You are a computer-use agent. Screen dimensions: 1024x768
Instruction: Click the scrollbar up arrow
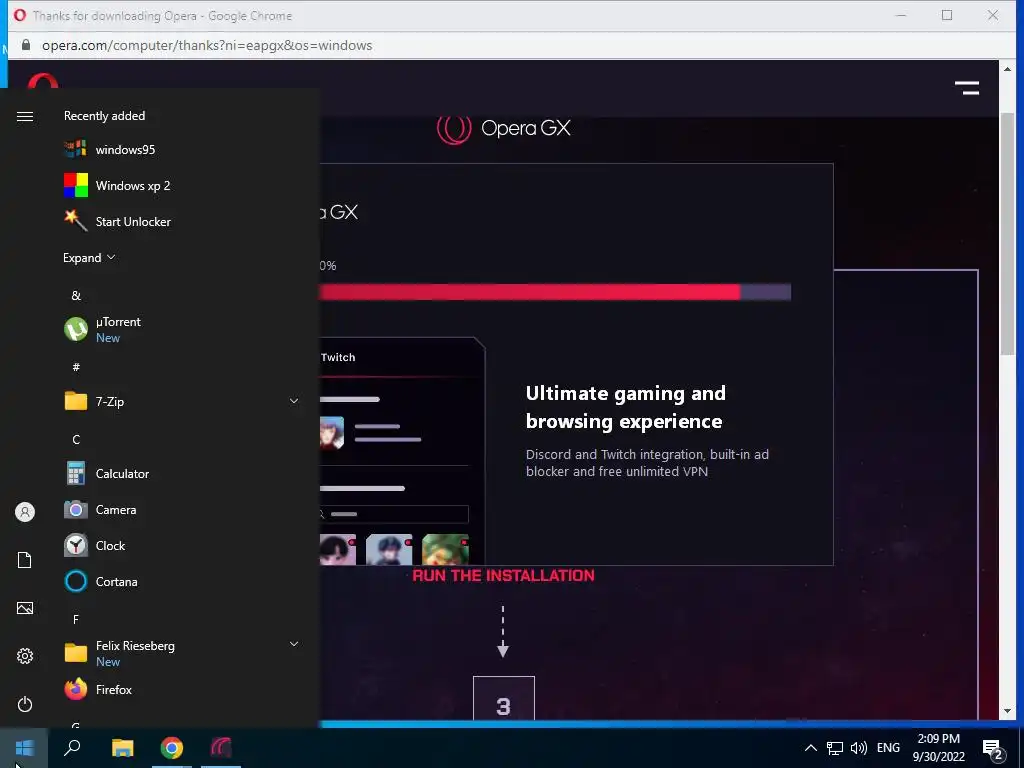pyautogui.click(x=1007, y=69)
